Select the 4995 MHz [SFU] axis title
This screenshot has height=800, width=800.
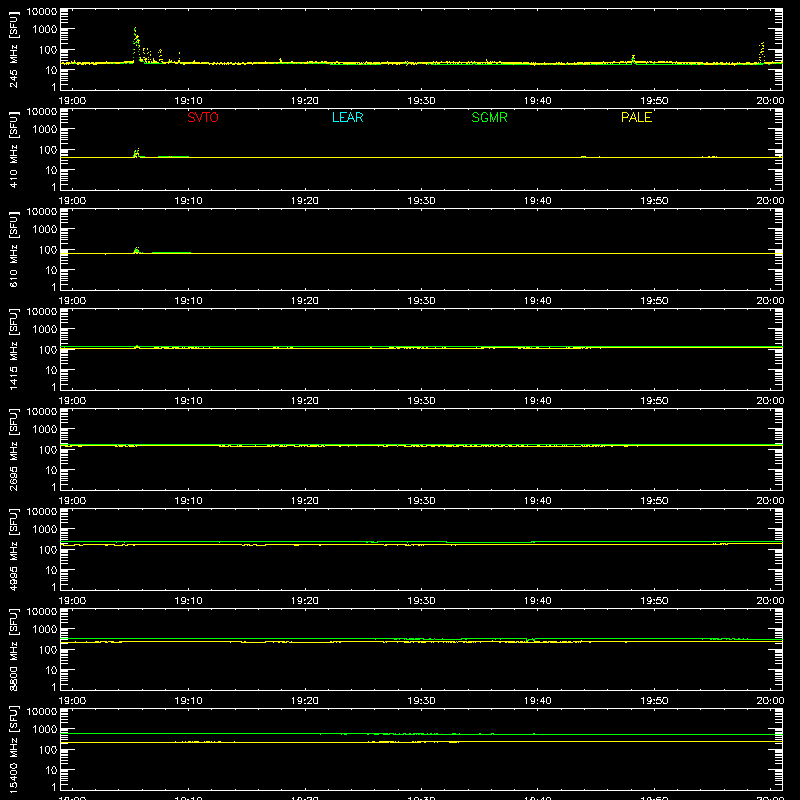(x=13, y=549)
